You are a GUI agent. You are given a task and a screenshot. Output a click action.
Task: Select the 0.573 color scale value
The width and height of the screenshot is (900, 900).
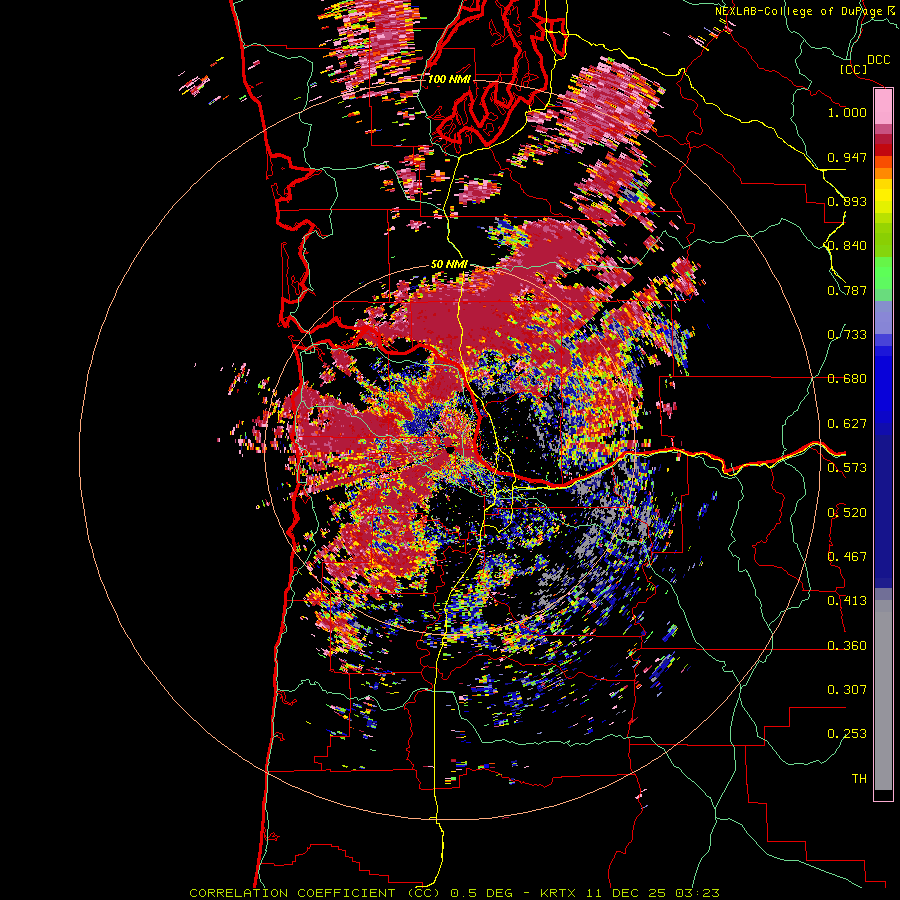[x=847, y=468]
